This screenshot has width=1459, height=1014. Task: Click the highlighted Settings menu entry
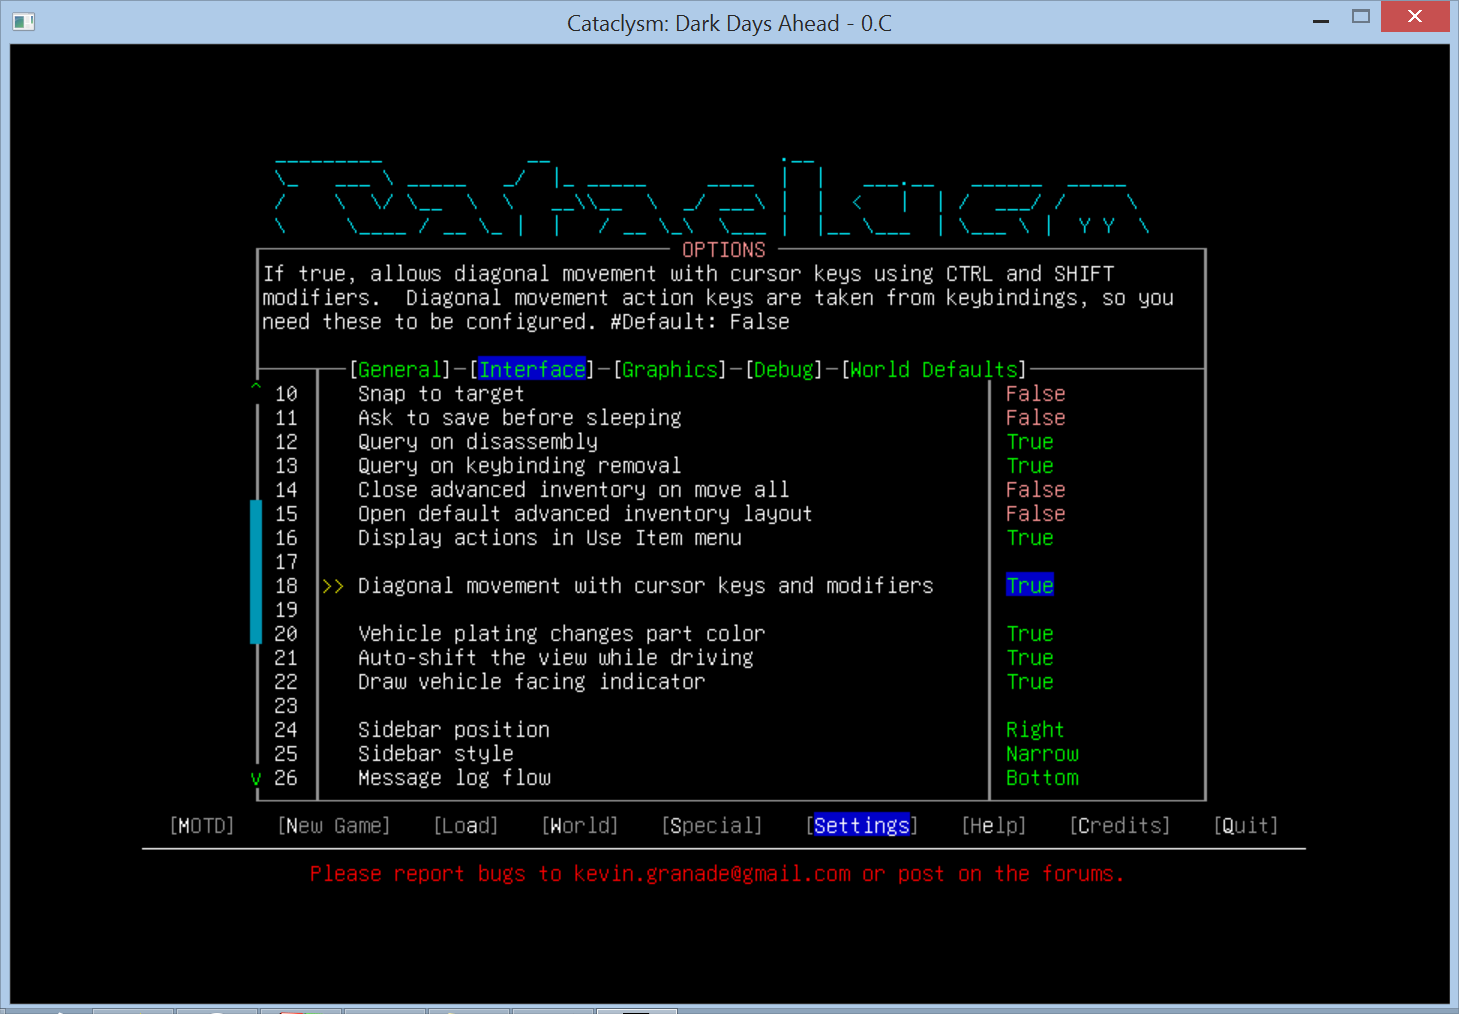pyautogui.click(x=862, y=826)
